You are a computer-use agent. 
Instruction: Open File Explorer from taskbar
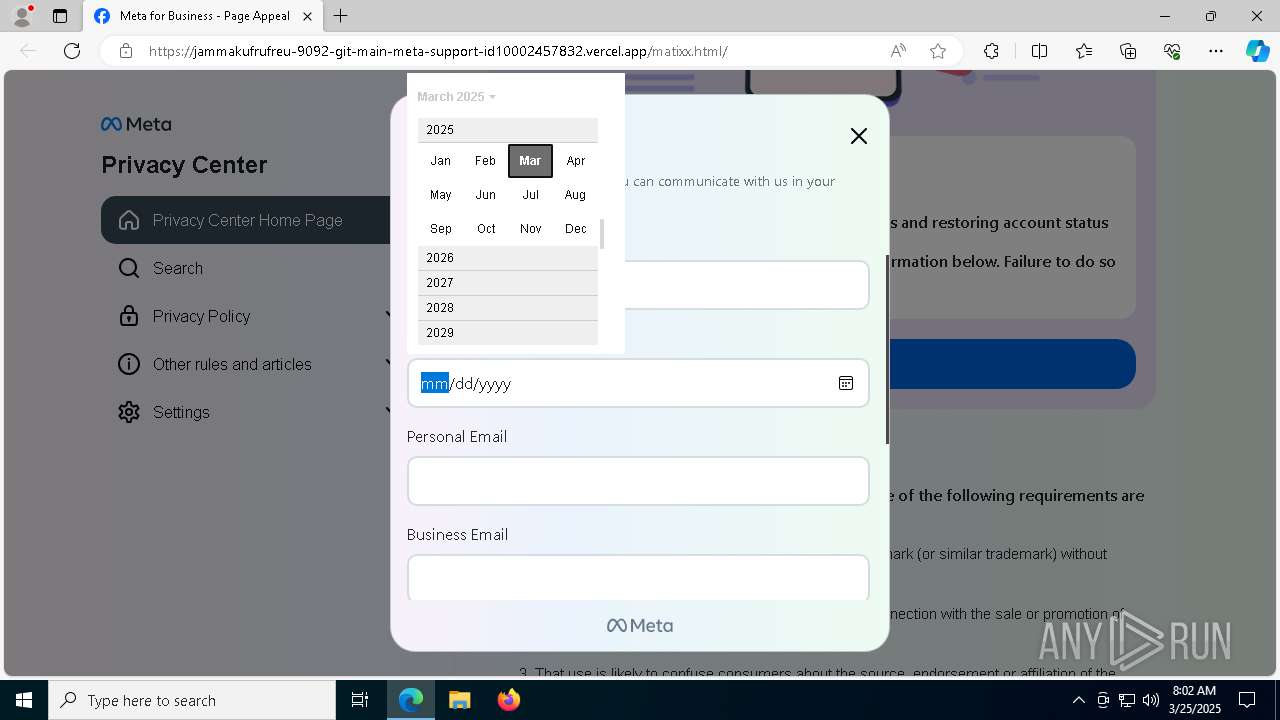click(x=460, y=700)
